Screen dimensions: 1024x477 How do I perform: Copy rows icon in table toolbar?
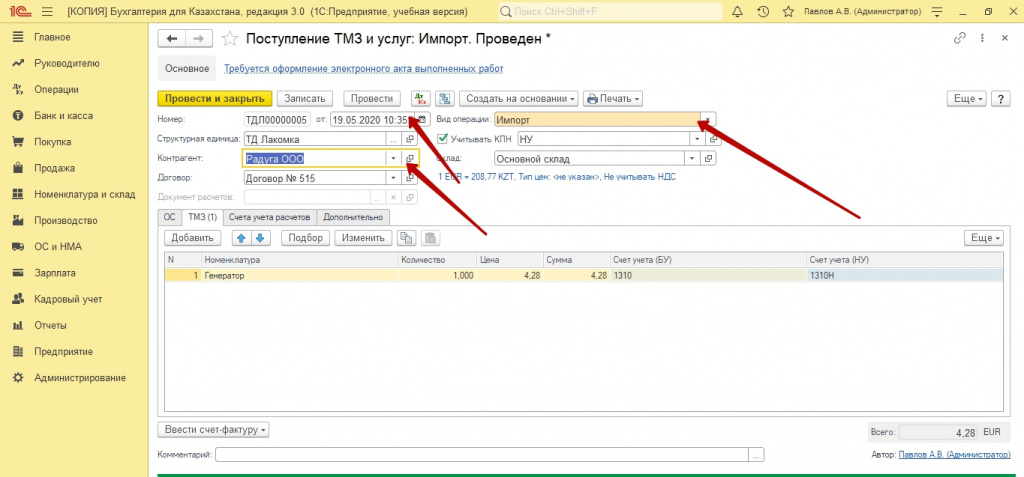tap(406, 238)
